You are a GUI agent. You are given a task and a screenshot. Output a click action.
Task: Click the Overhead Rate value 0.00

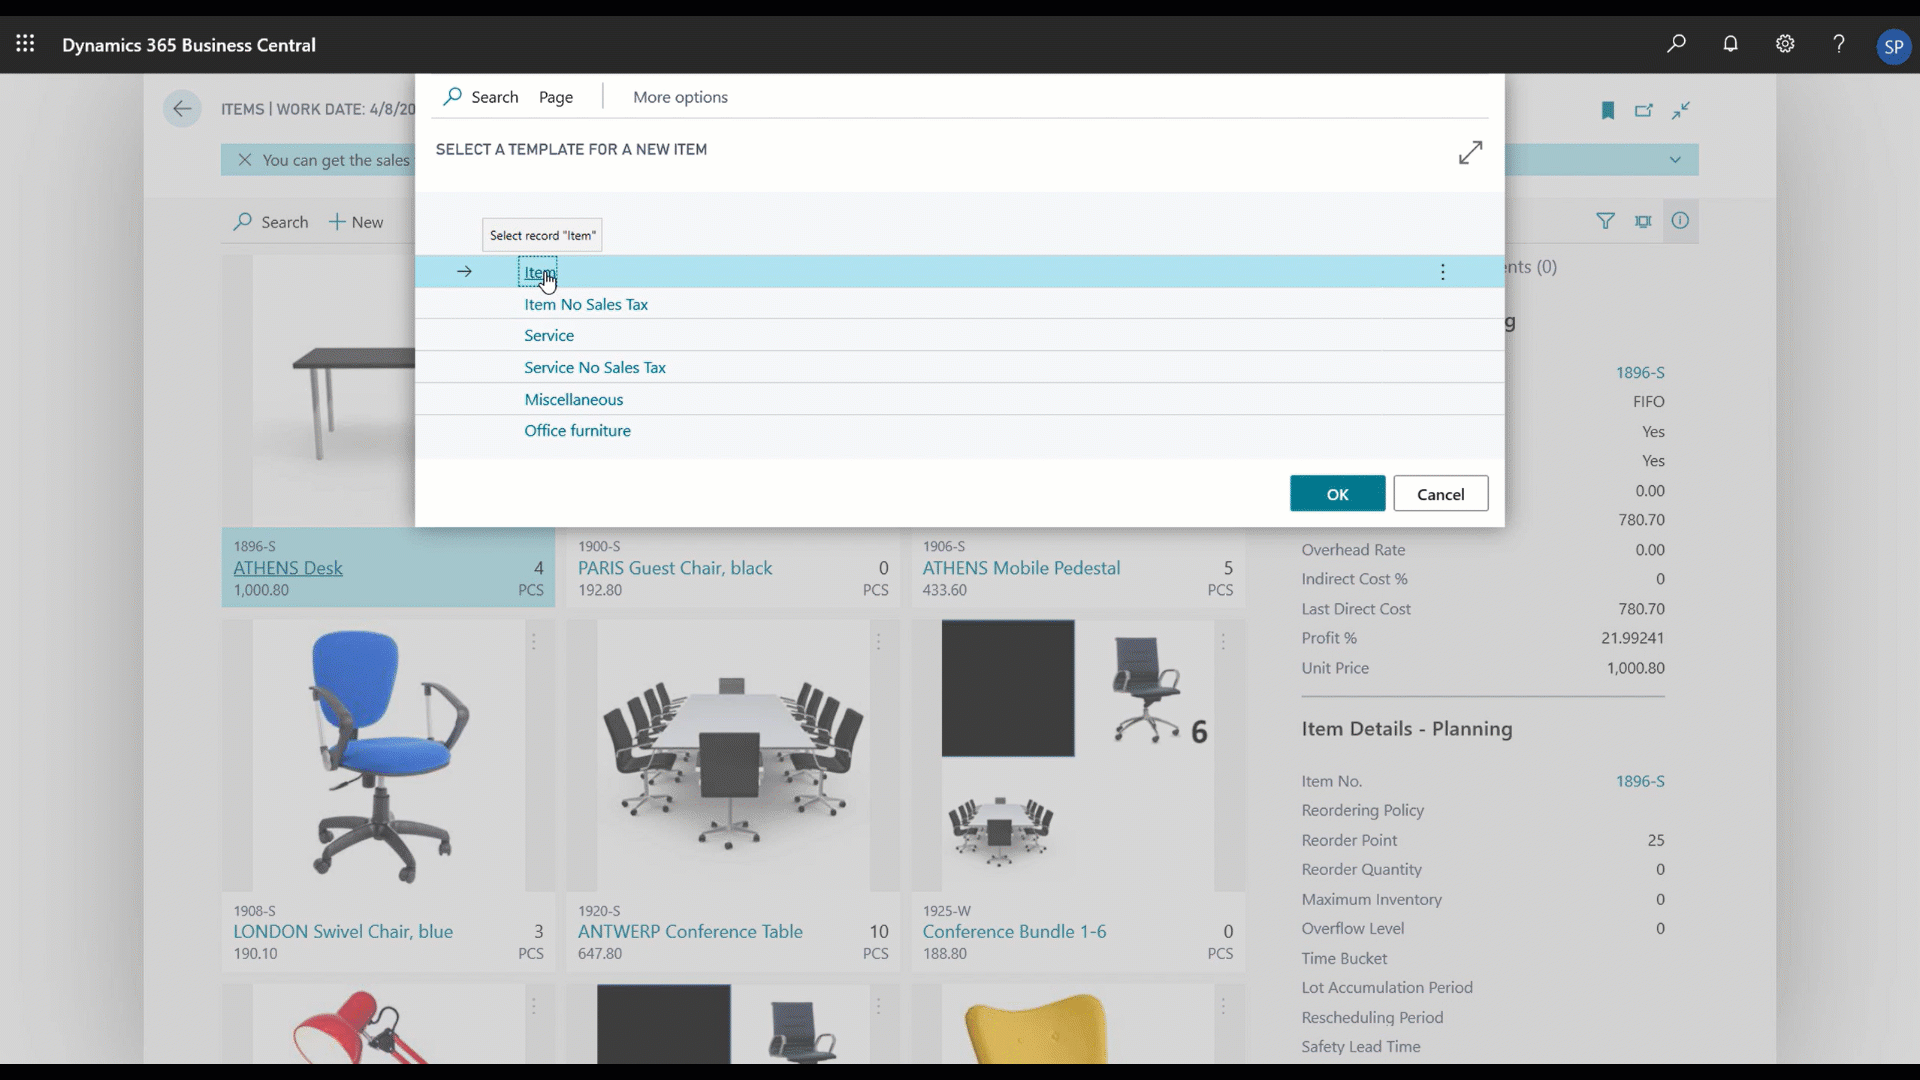point(1649,550)
